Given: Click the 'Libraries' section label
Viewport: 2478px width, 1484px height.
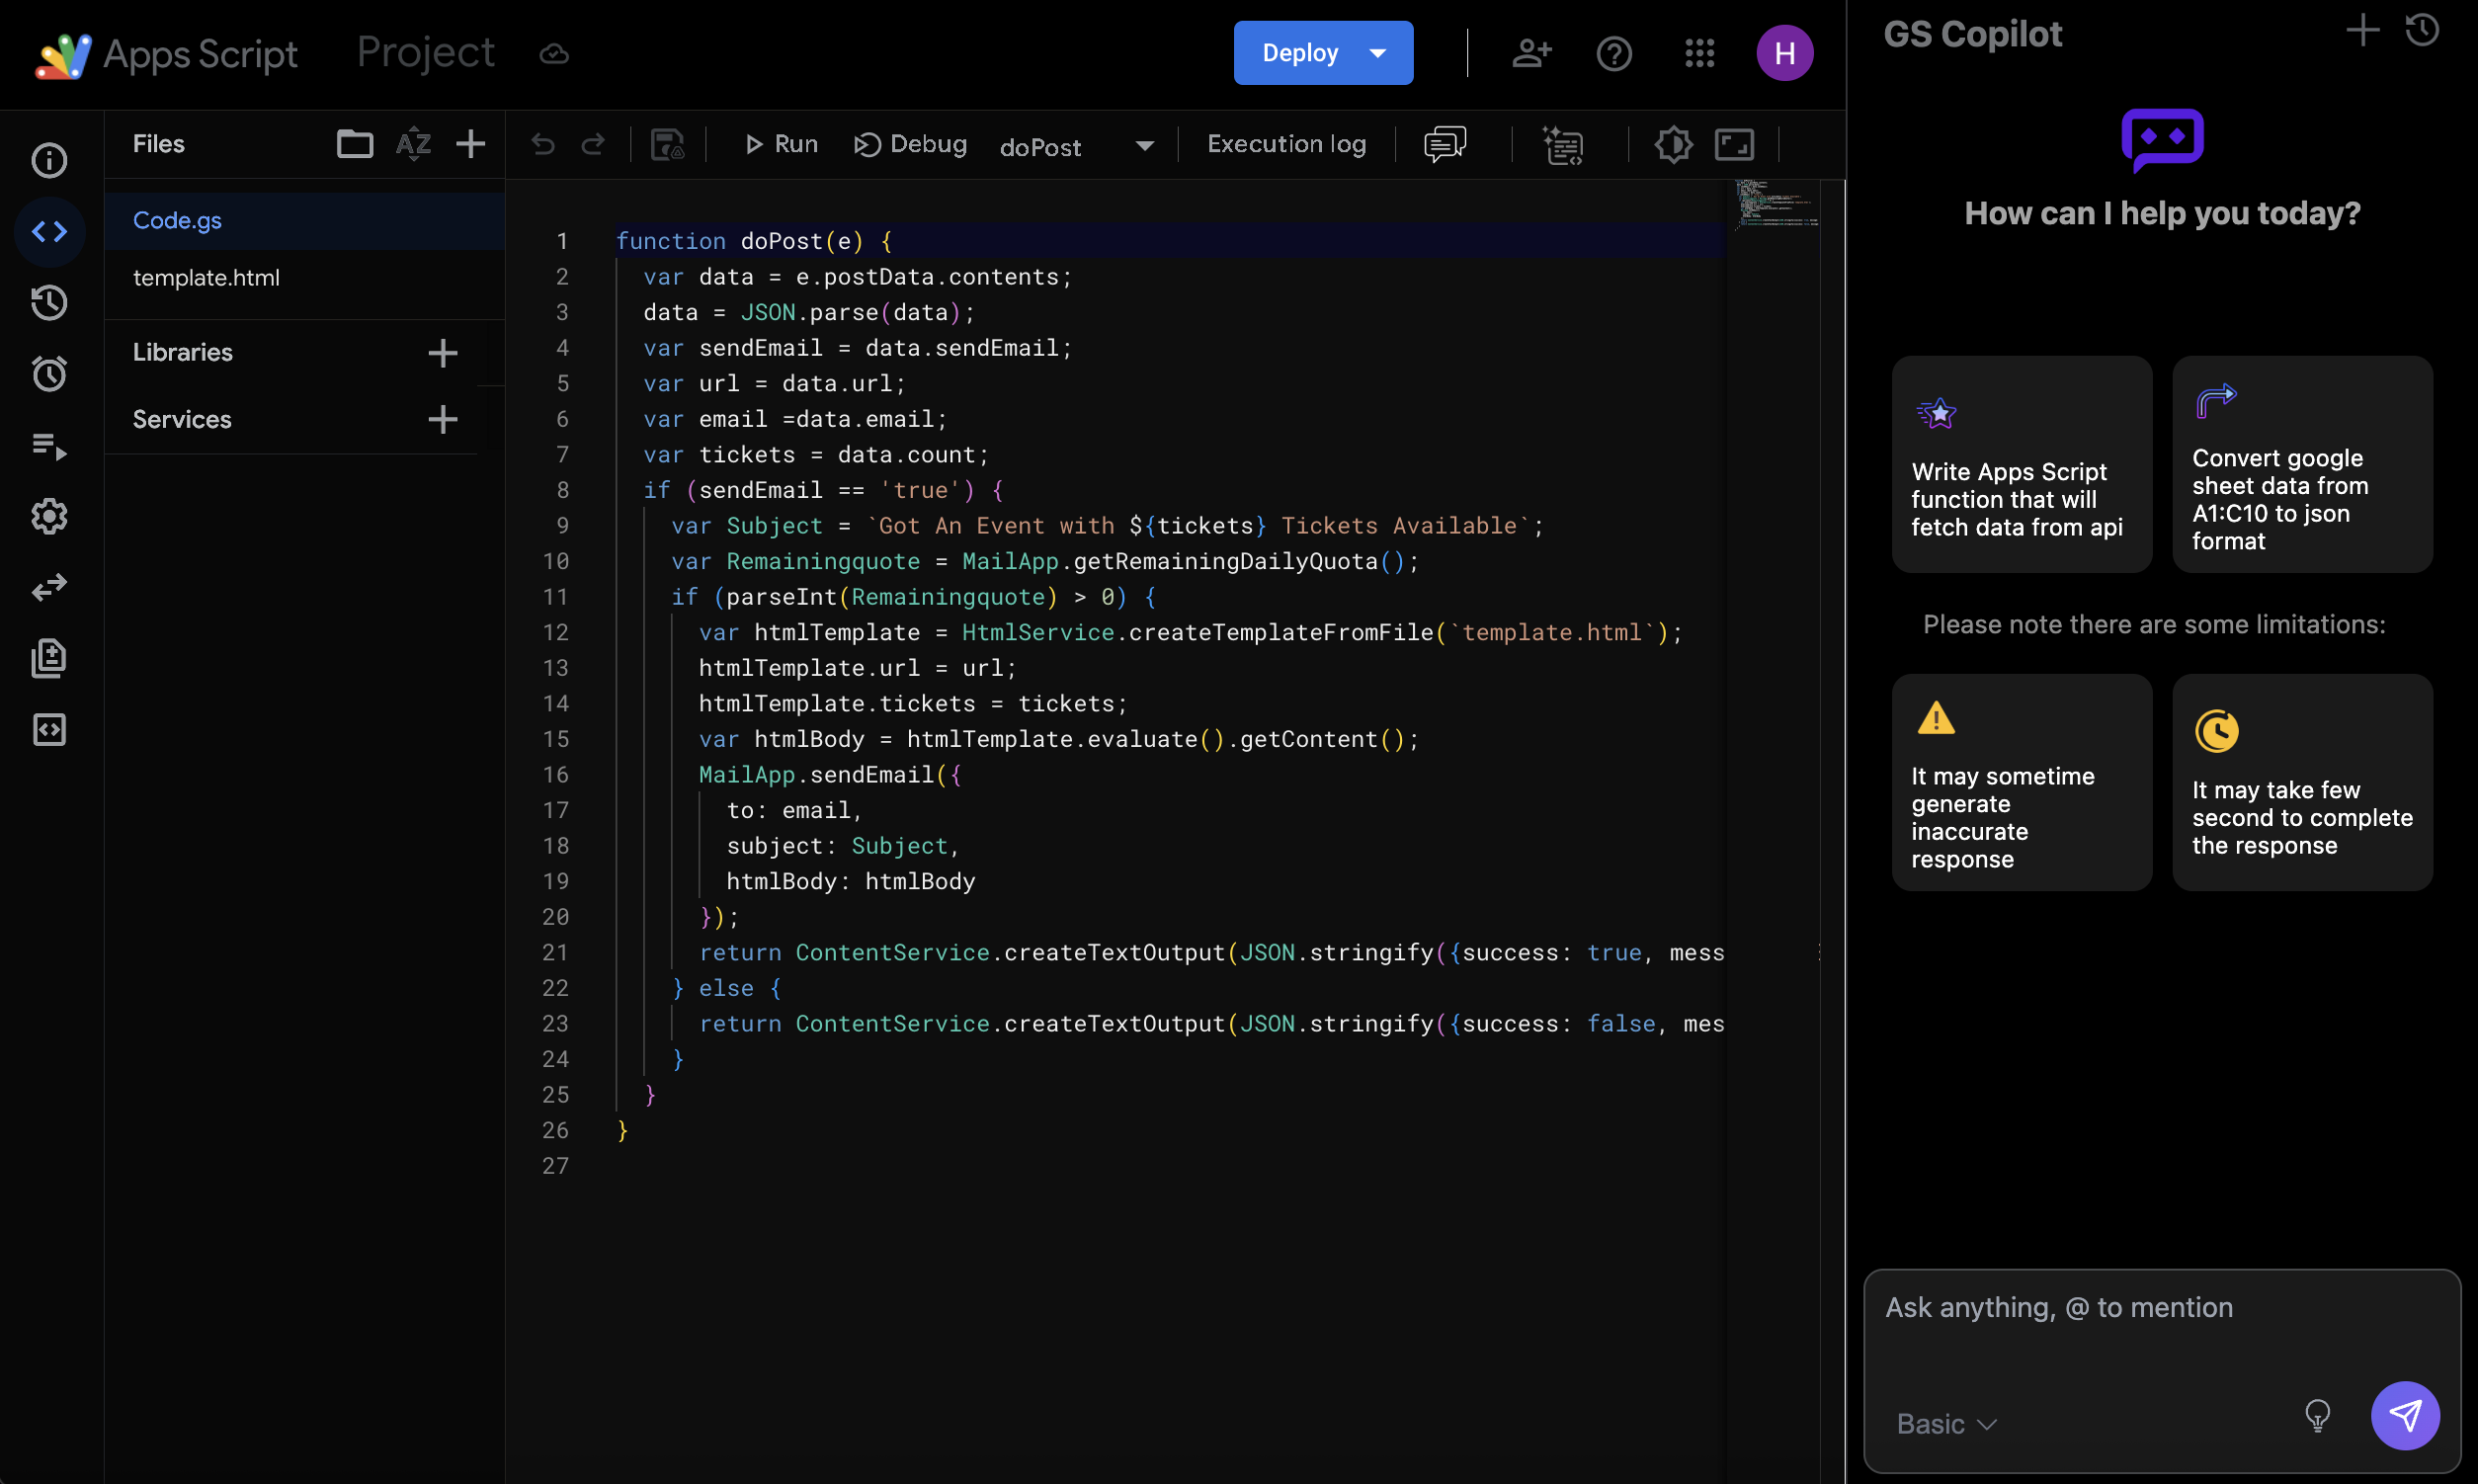Looking at the screenshot, I should coord(182,352).
